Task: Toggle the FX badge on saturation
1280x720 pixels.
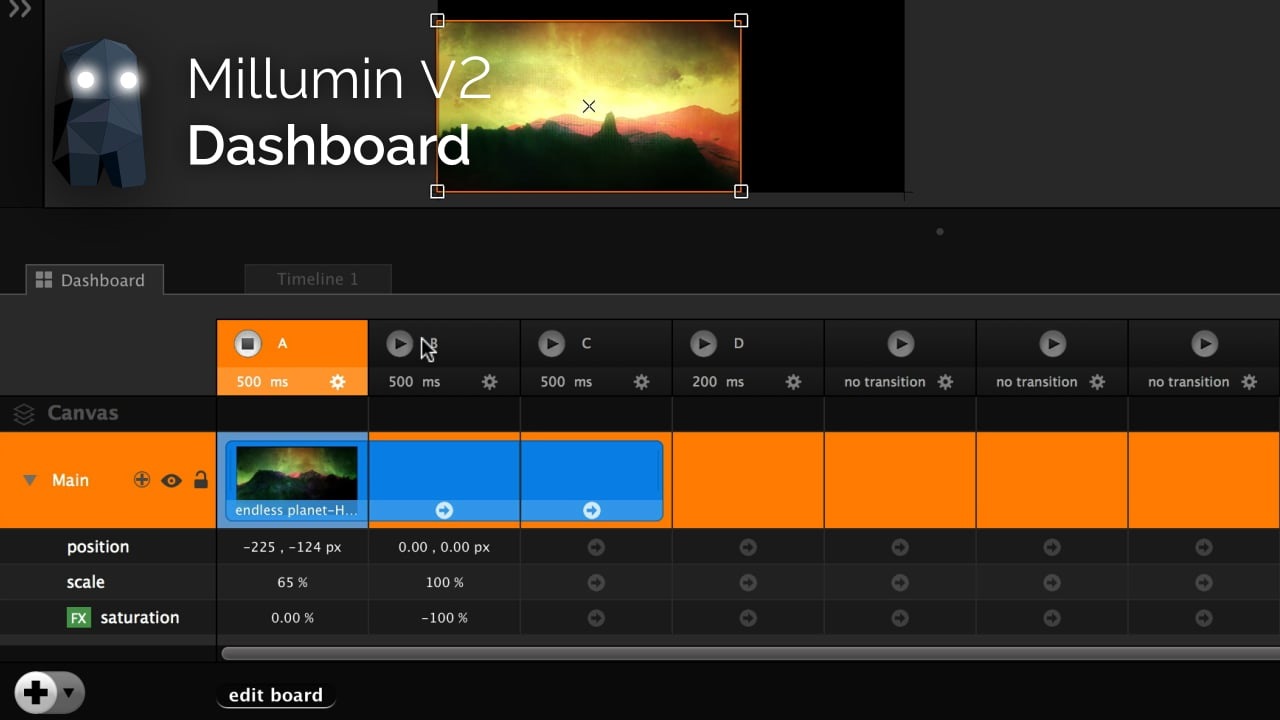Action: 79,618
